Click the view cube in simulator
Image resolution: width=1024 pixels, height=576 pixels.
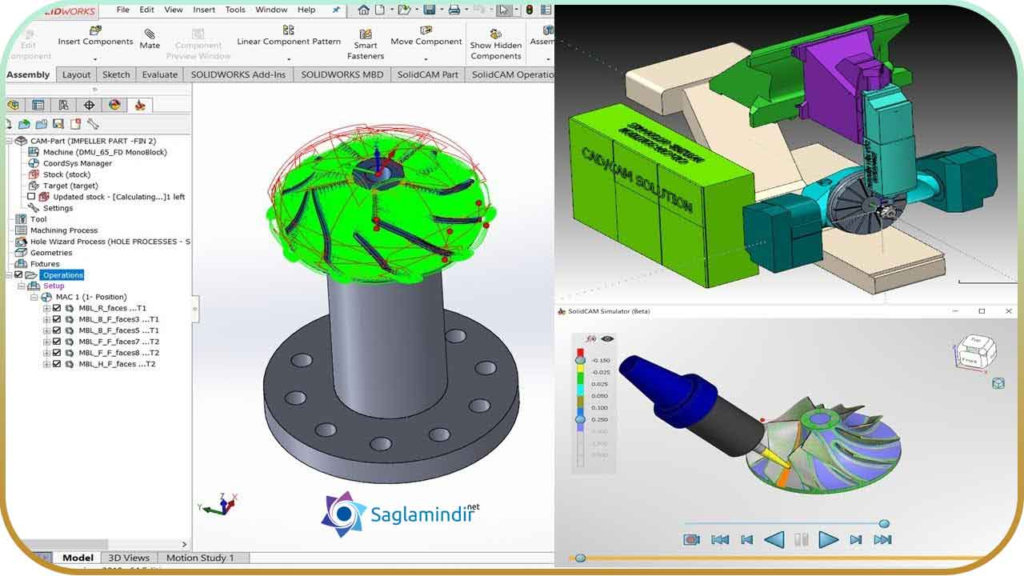point(974,353)
